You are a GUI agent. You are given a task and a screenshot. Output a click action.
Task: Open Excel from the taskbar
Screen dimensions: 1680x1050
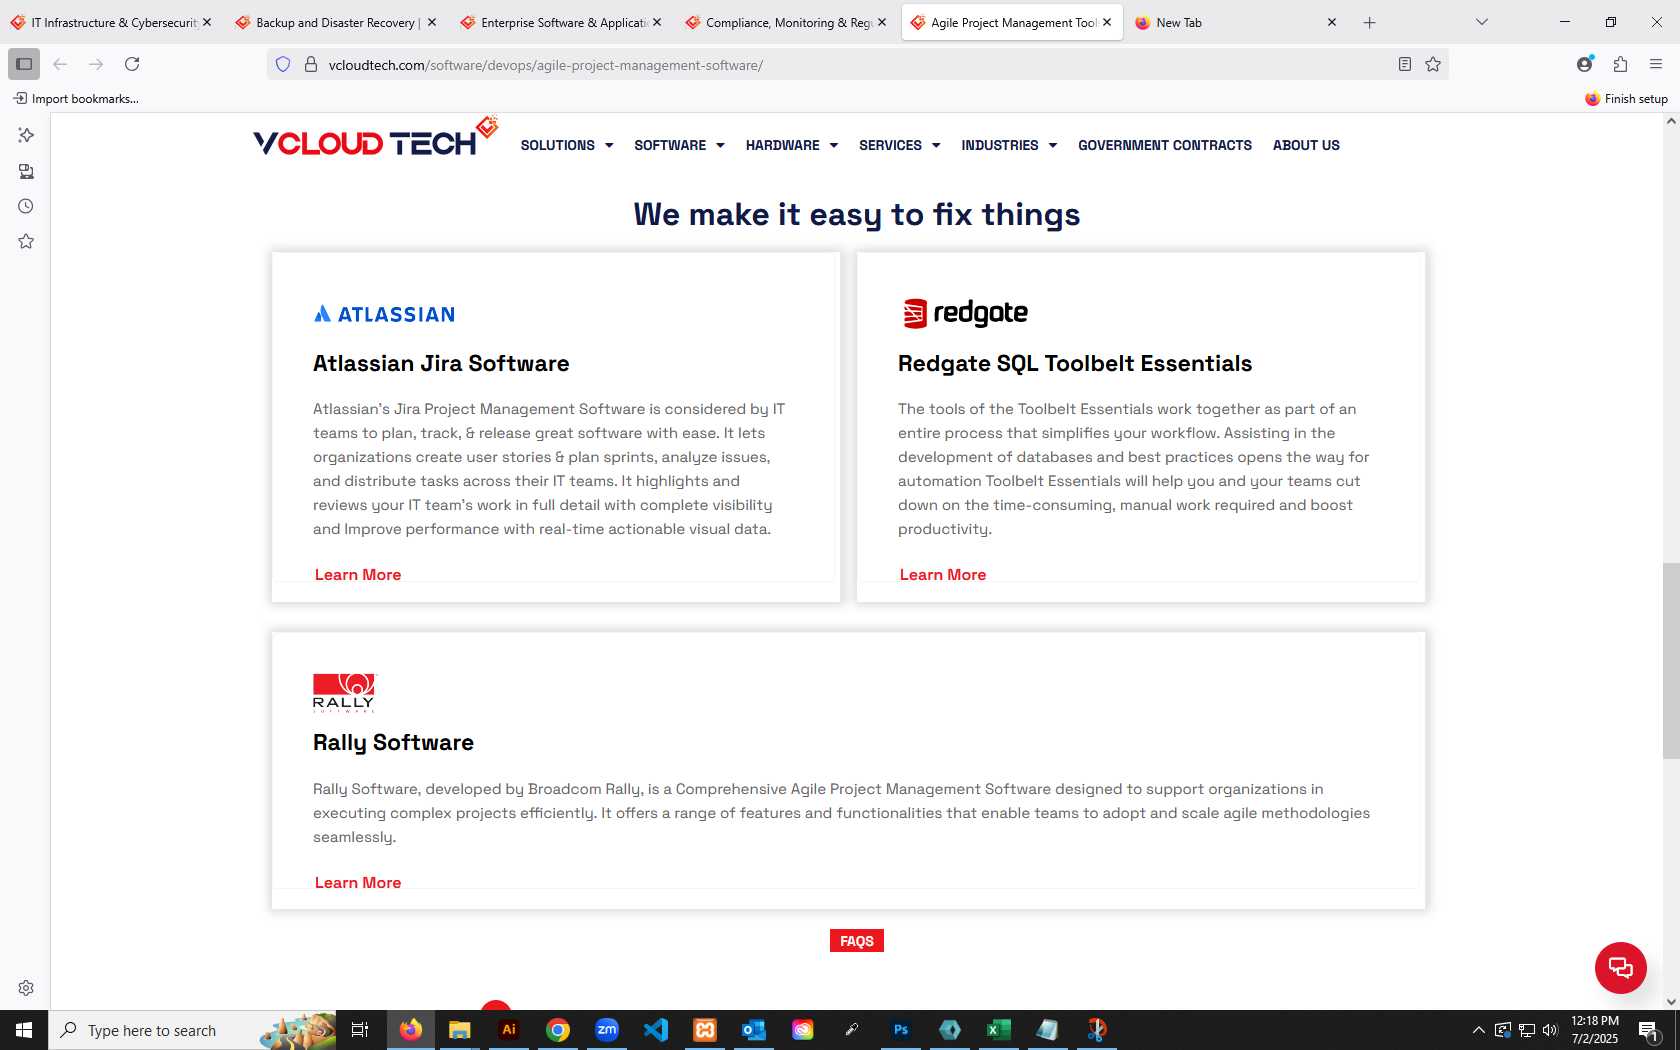coord(999,1030)
